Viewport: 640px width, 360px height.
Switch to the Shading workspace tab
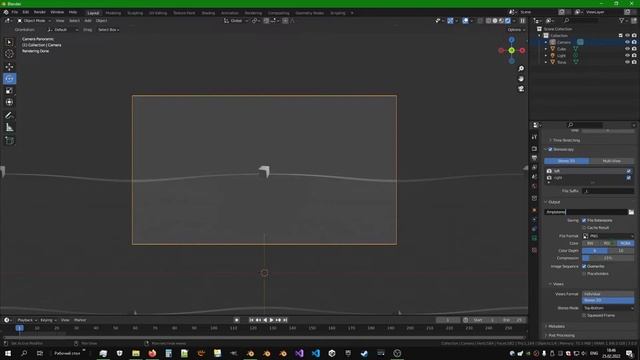pos(208,13)
